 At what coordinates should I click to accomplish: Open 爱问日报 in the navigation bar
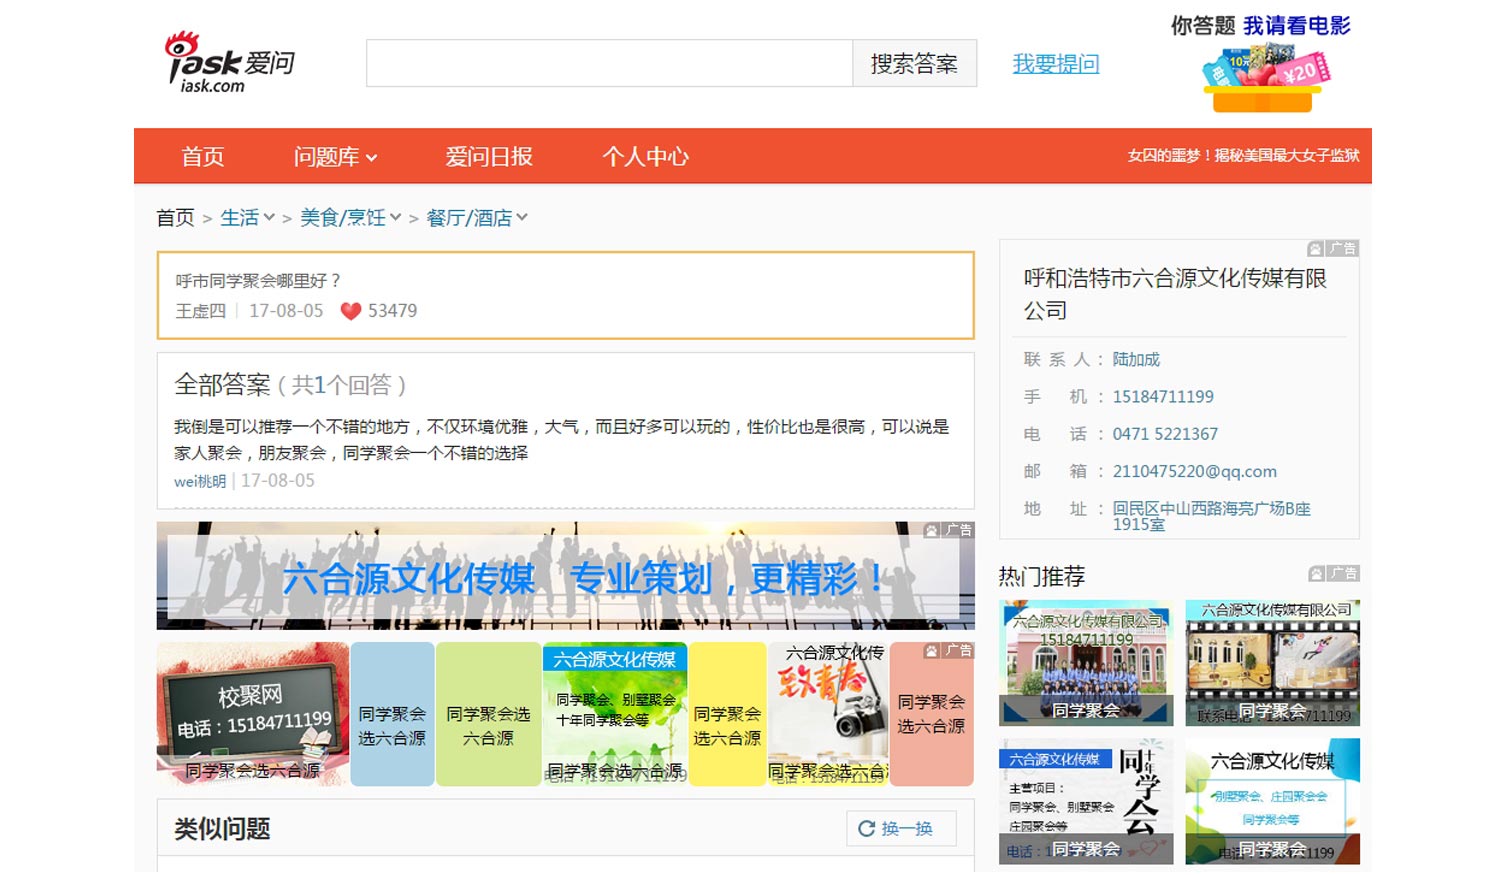(x=489, y=157)
